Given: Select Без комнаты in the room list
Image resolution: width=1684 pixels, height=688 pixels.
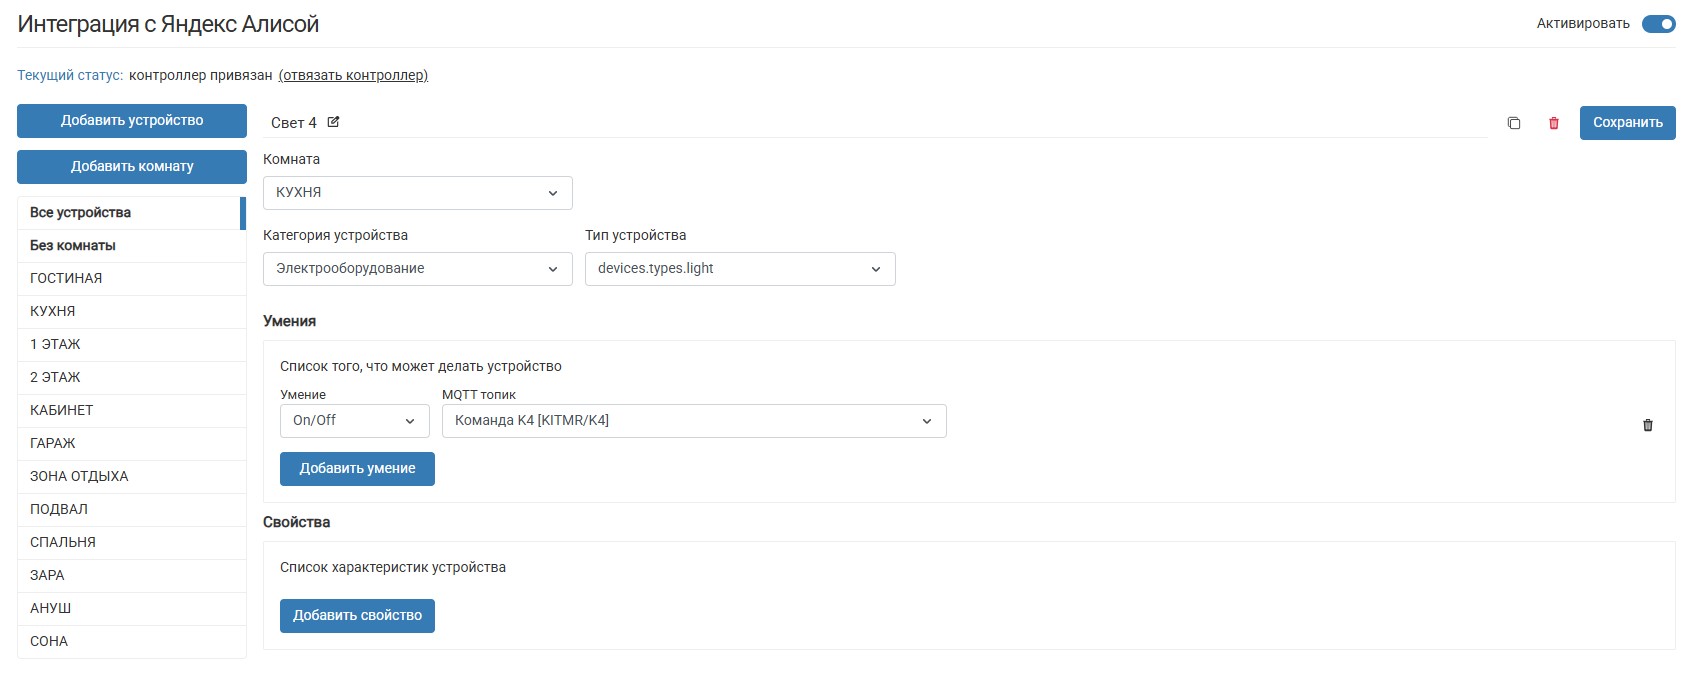Looking at the screenshot, I should tap(131, 246).
